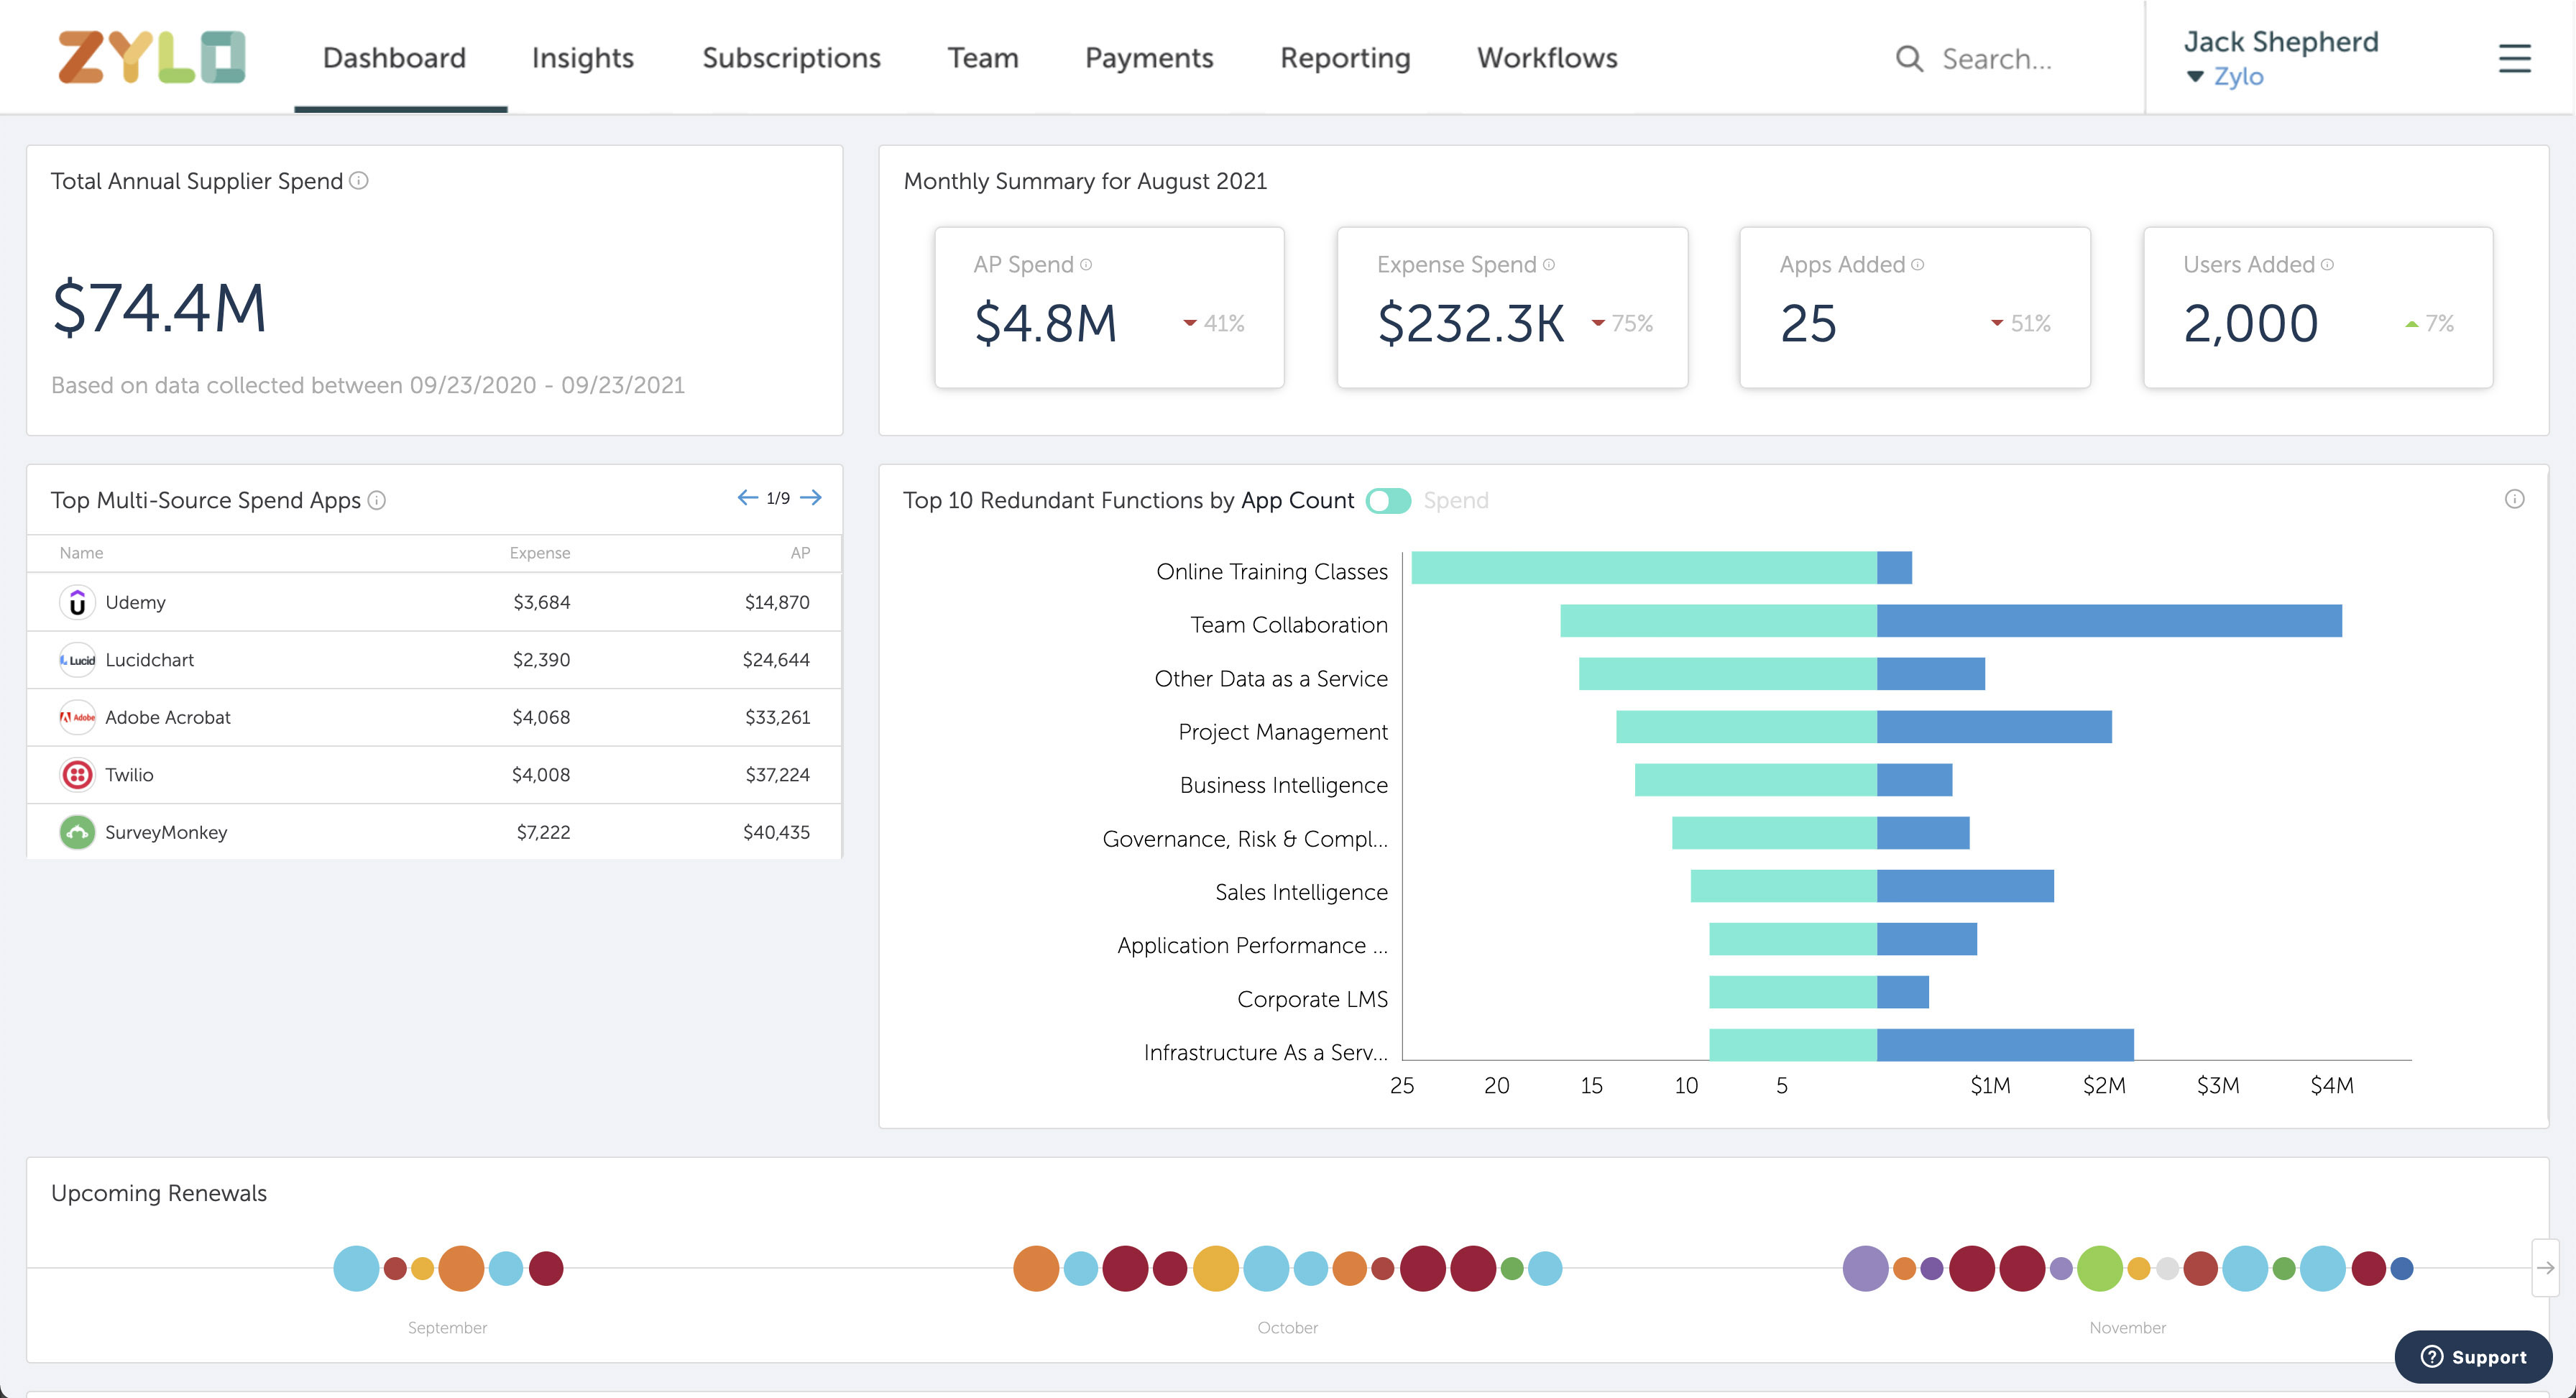This screenshot has width=2576, height=1398.
Task: Open the SurveyMonkey app row
Action: [x=166, y=832]
